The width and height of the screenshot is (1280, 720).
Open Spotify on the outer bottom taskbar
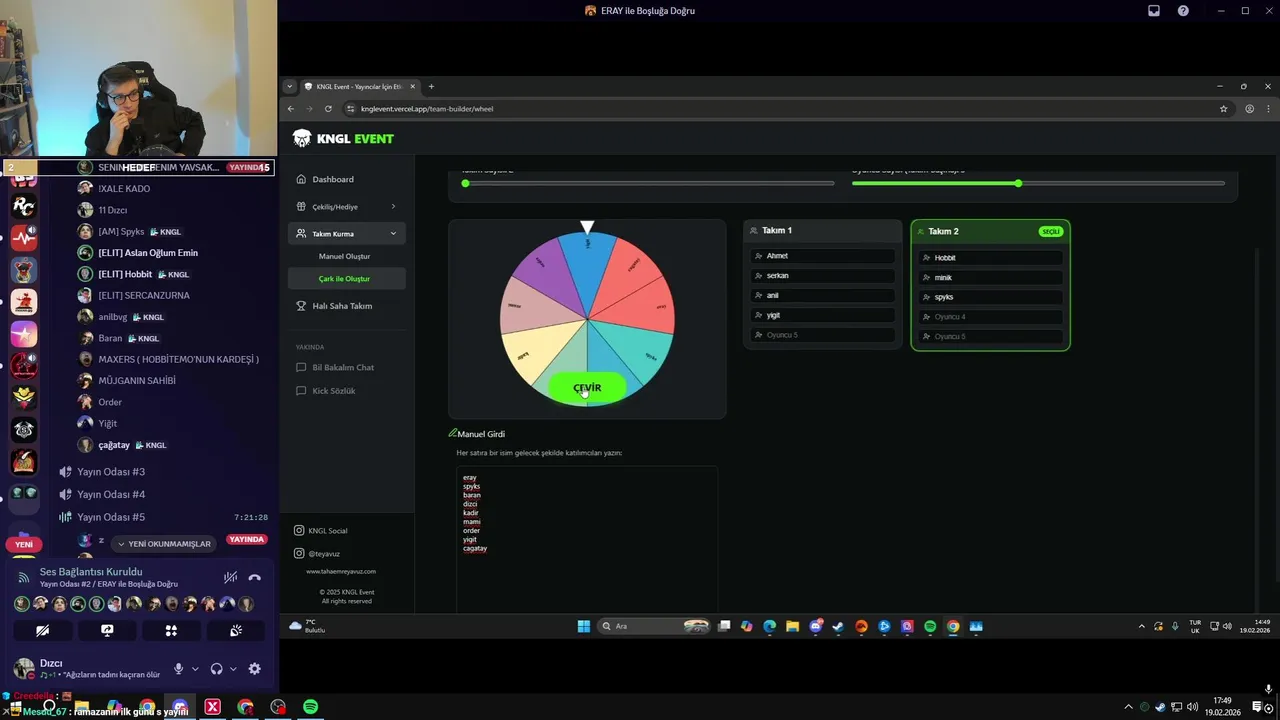click(311, 707)
